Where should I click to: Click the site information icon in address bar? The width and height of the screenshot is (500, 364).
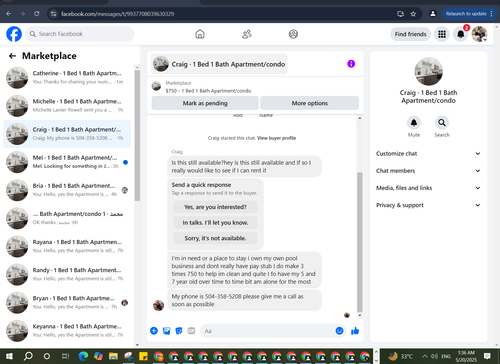[53, 14]
